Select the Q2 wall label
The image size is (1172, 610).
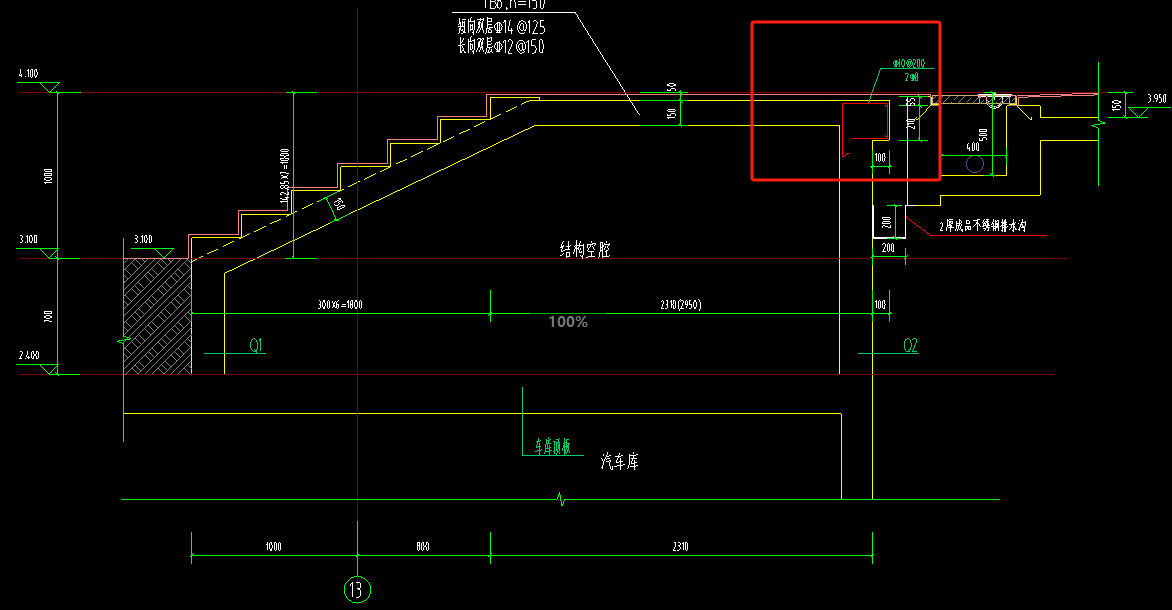[x=910, y=345]
